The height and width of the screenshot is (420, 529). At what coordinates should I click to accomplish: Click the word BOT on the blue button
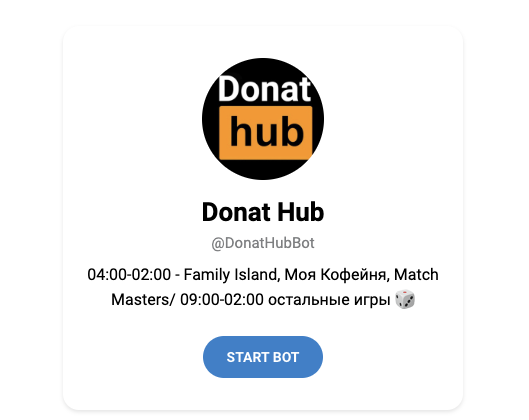pyautogui.click(x=285, y=357)
